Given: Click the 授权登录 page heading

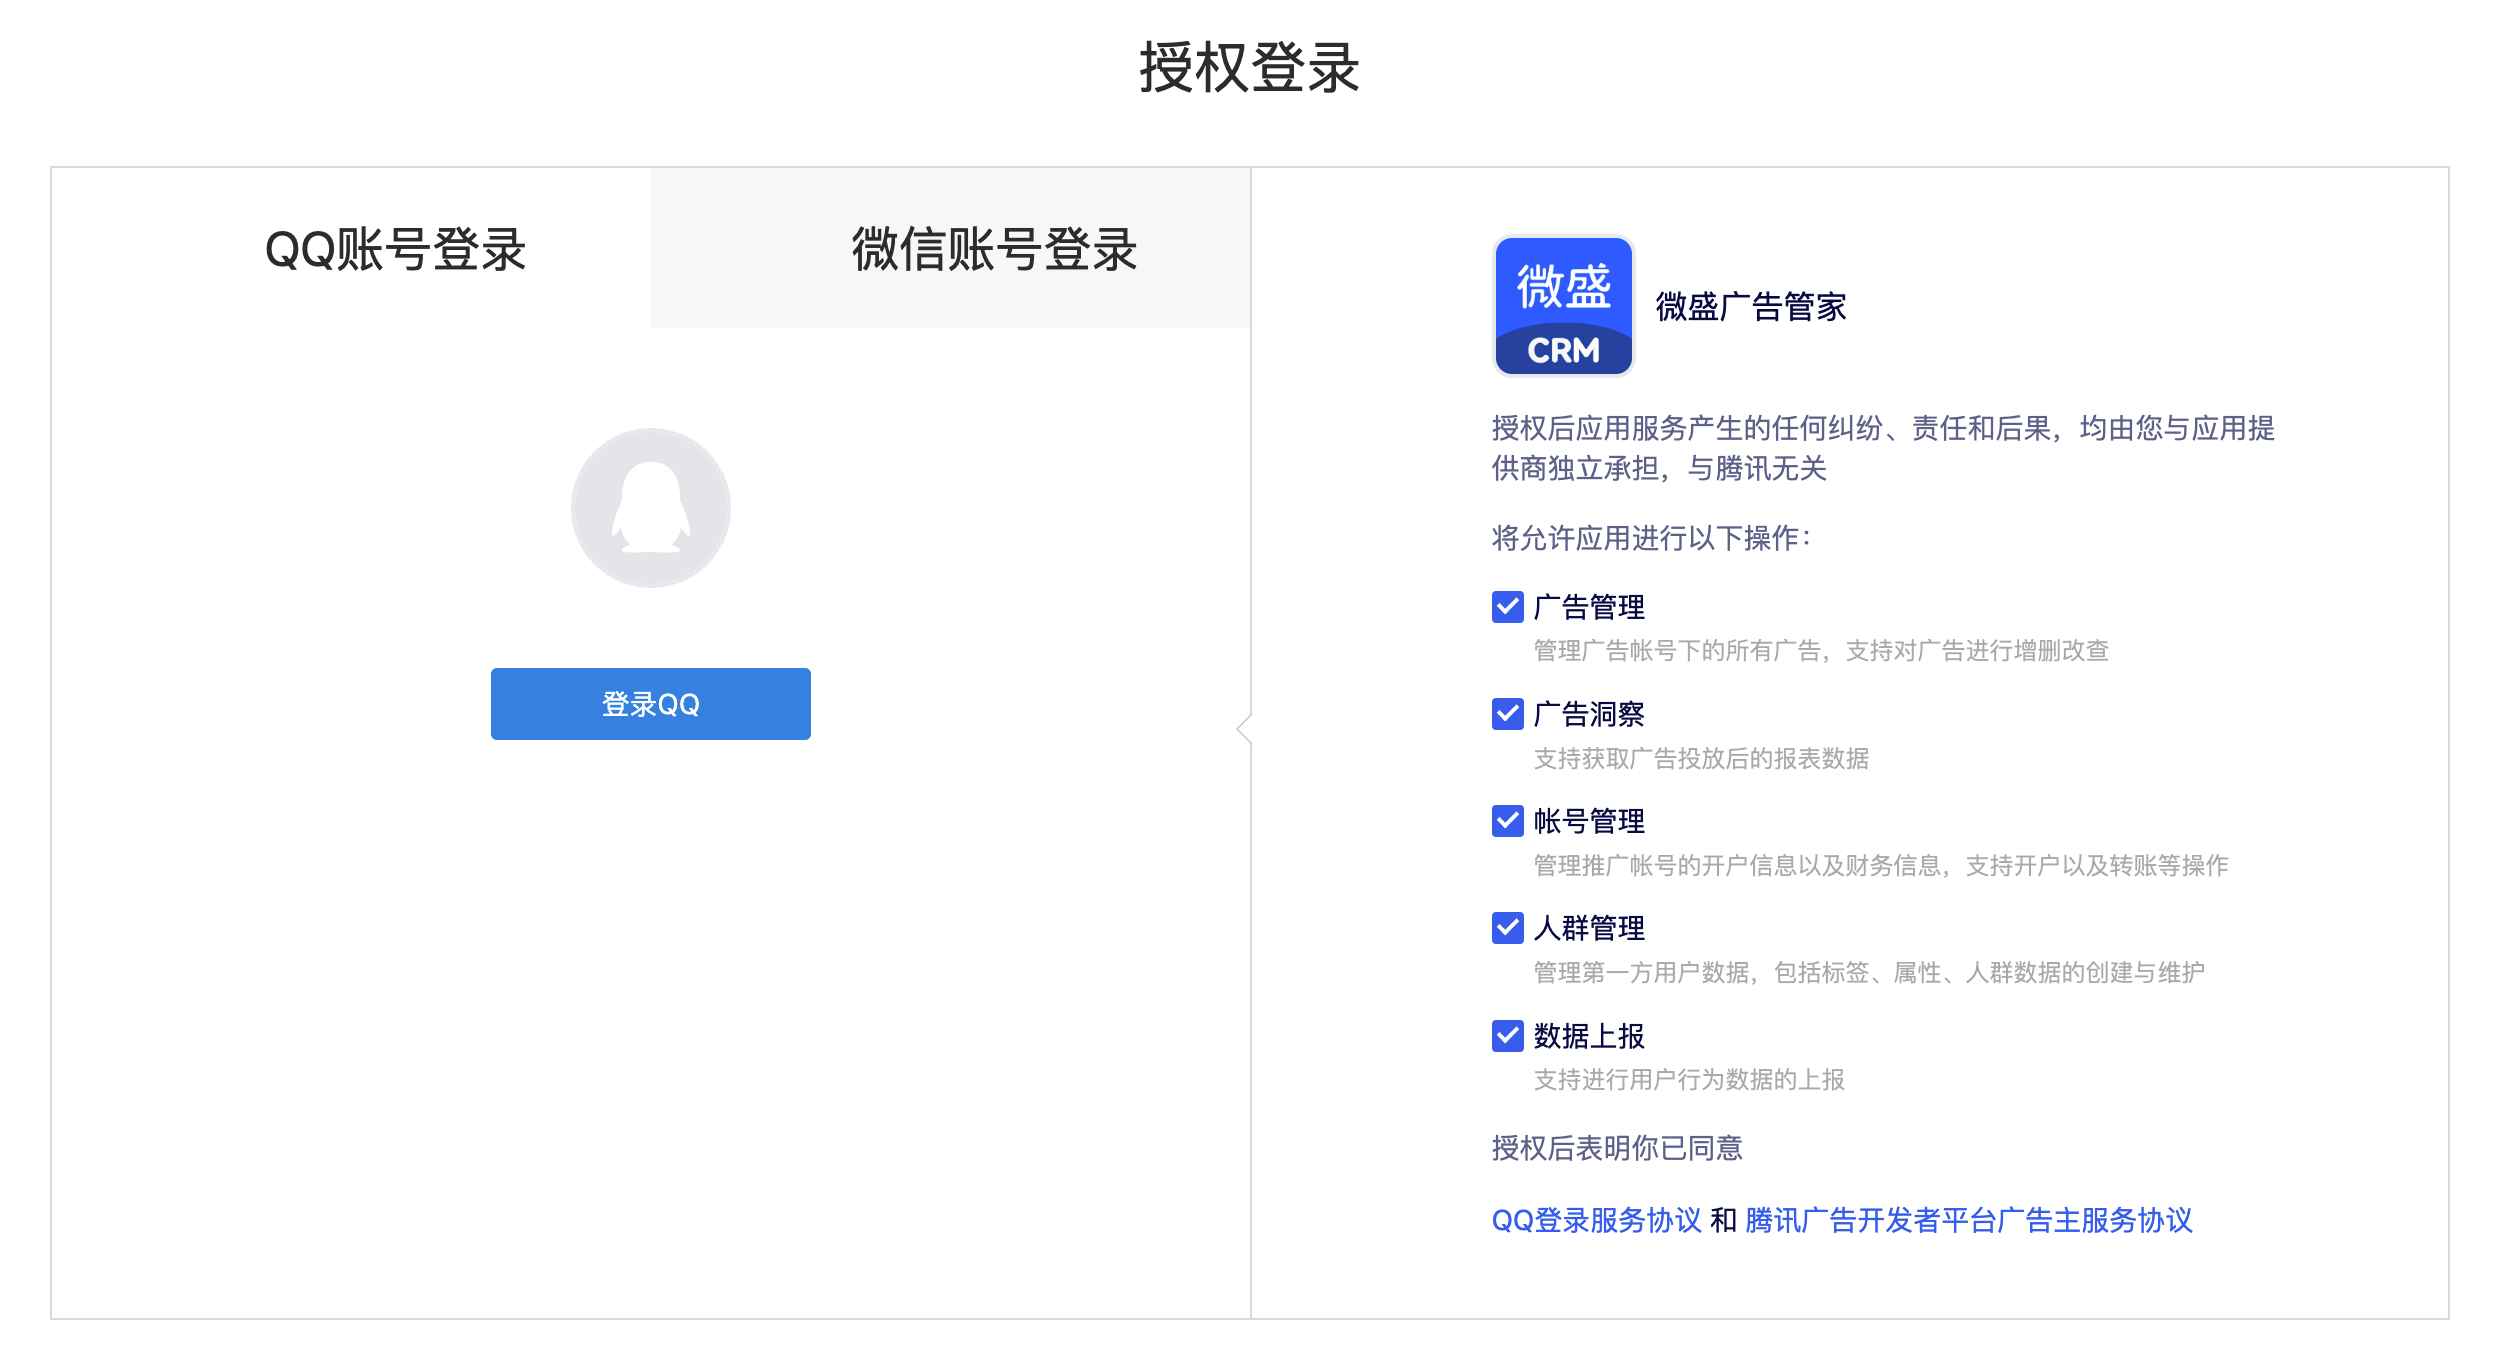Looking at the screenshot, I should (1249, 68).
